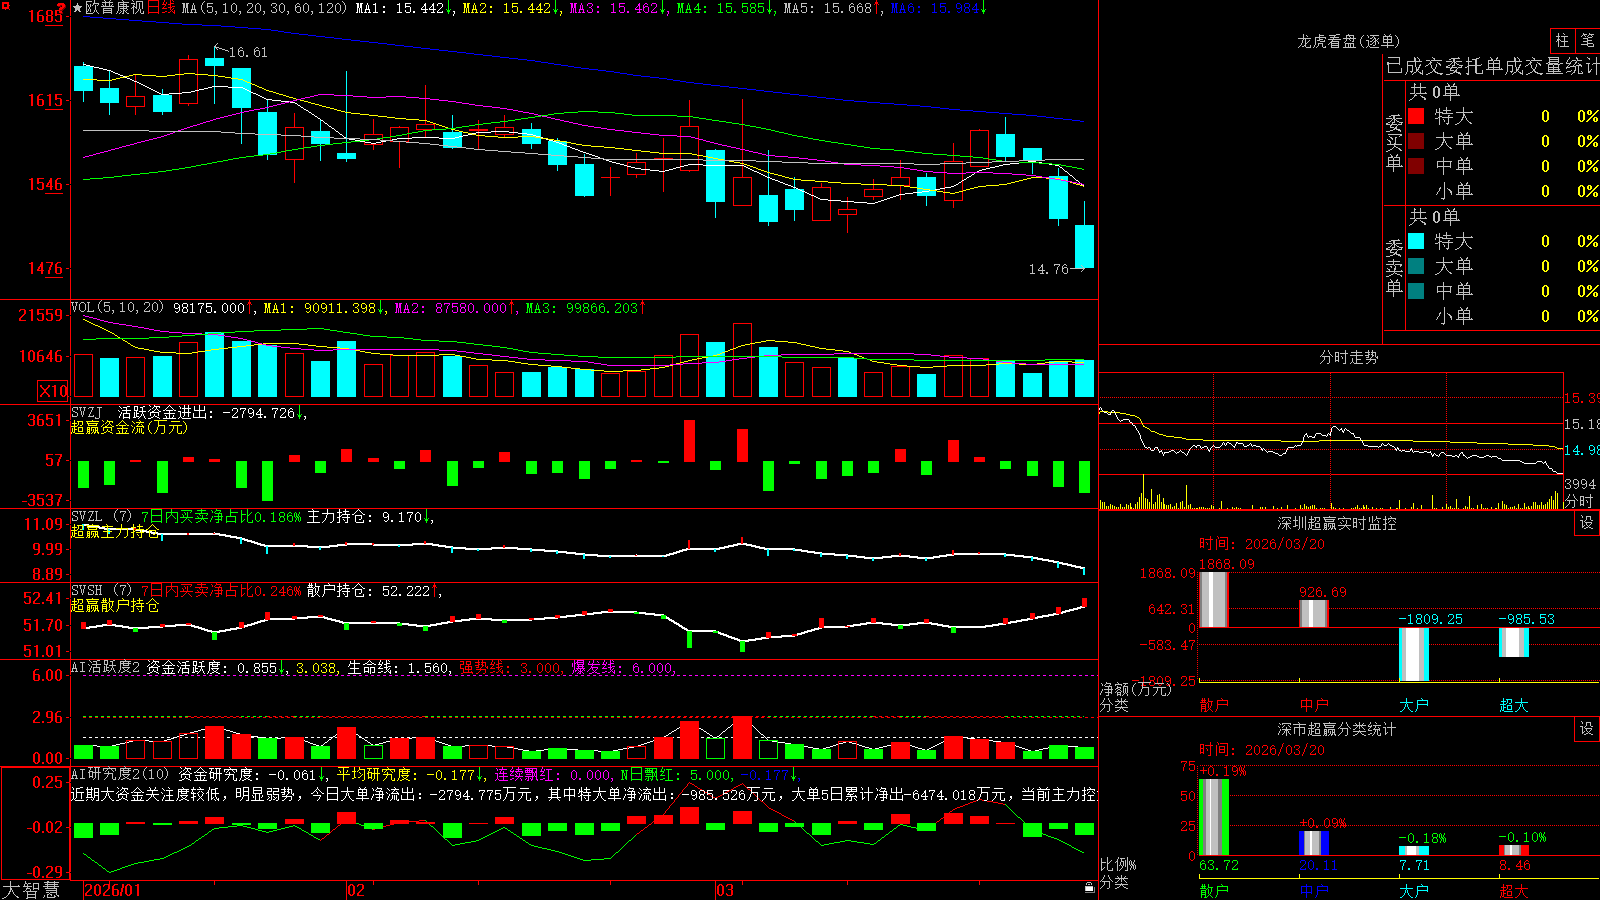Image resolution: width=1600 pixels, height=900 pixels.
Task: Click the 分时走势 panel title
Action: 1349,357
